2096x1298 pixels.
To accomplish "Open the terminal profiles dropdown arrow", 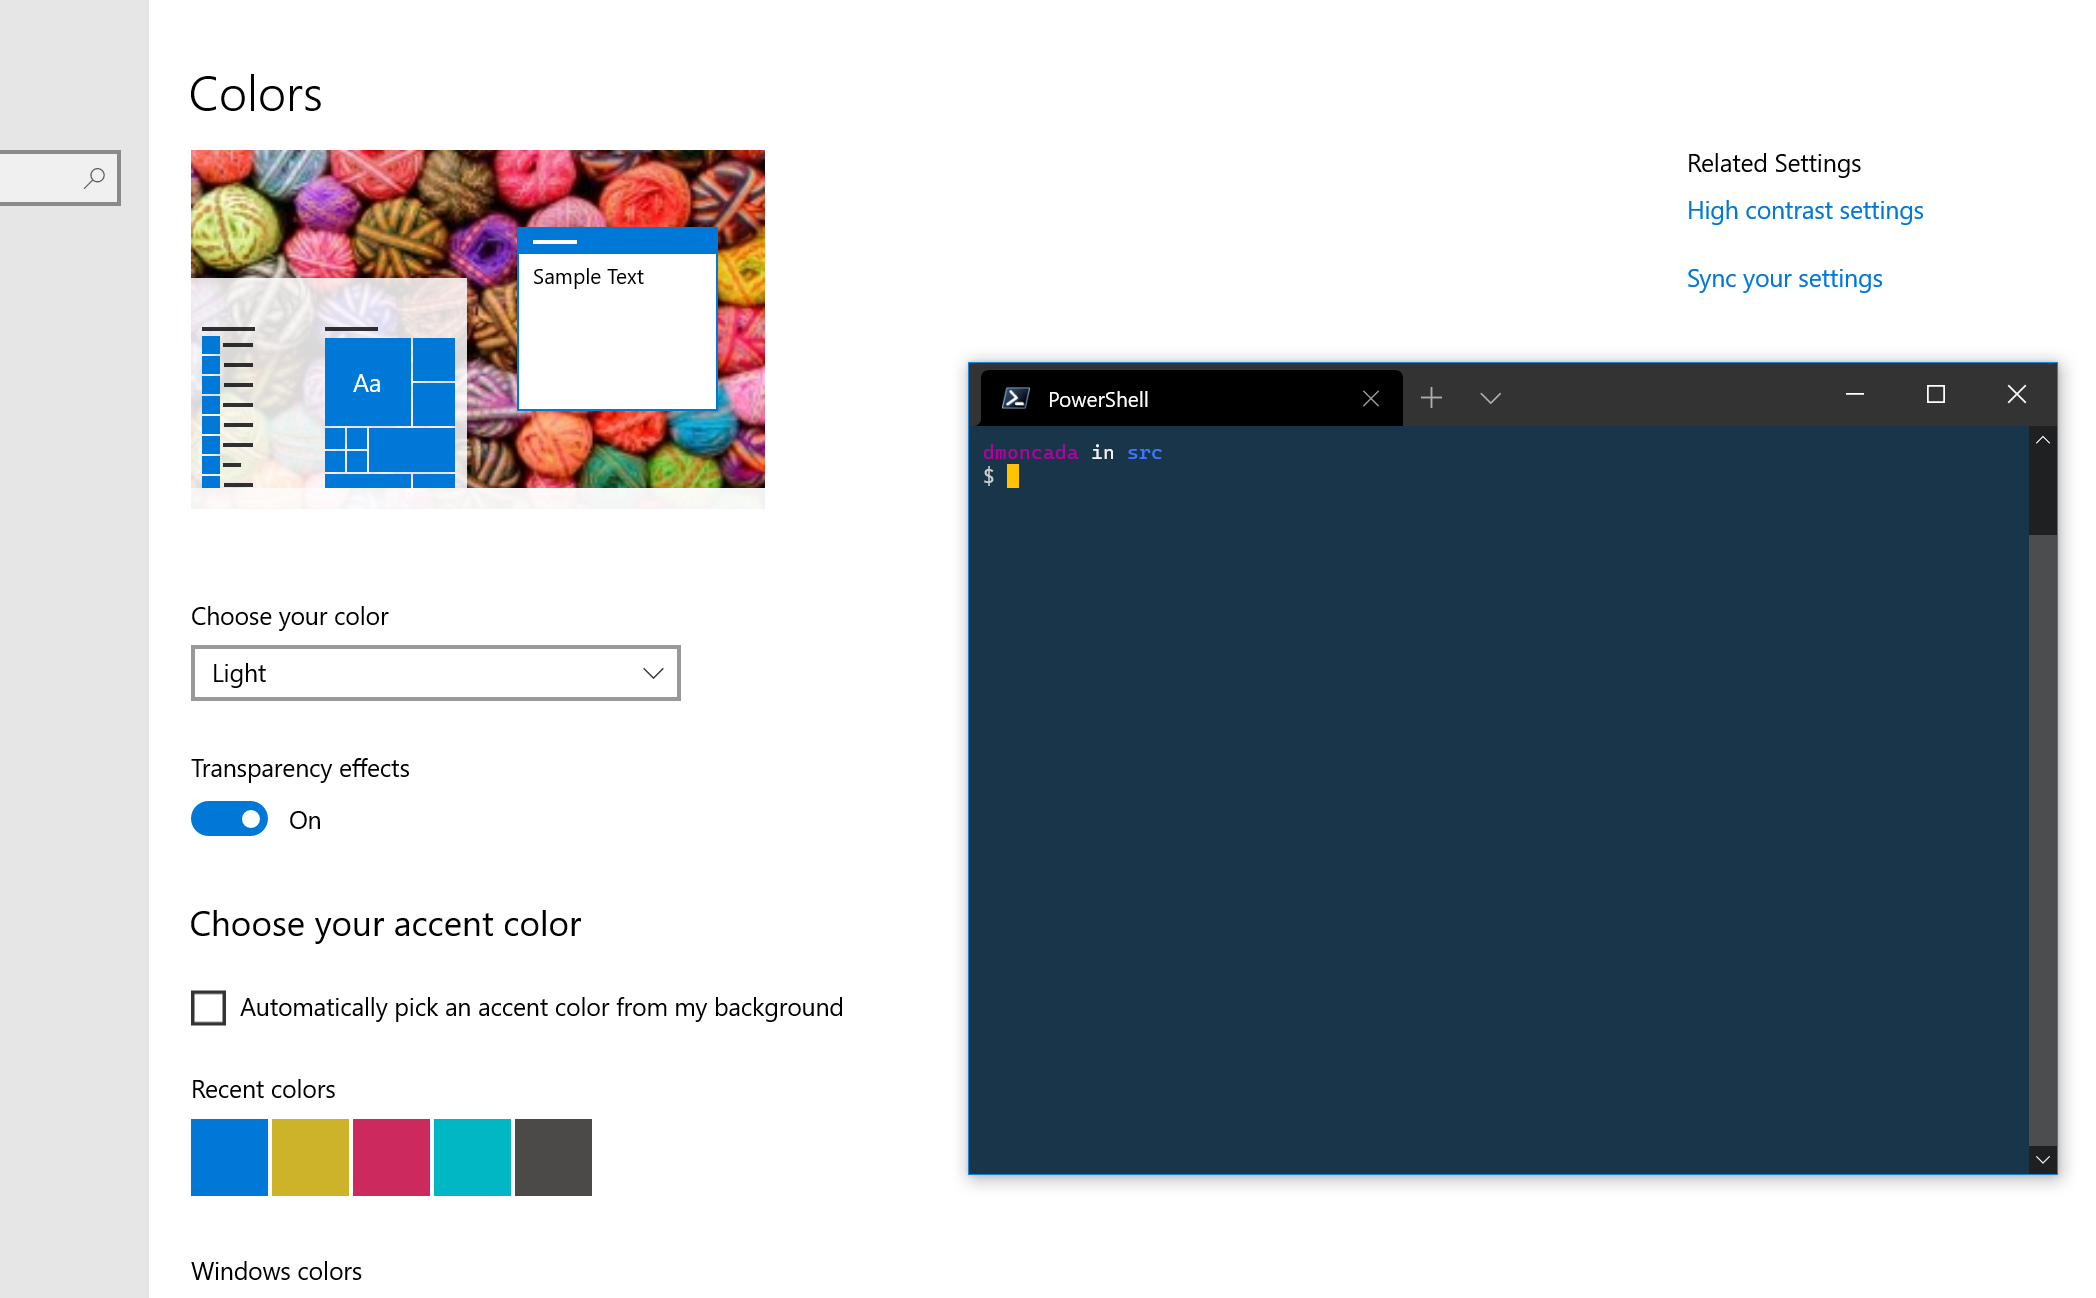I will [1490, 398].
